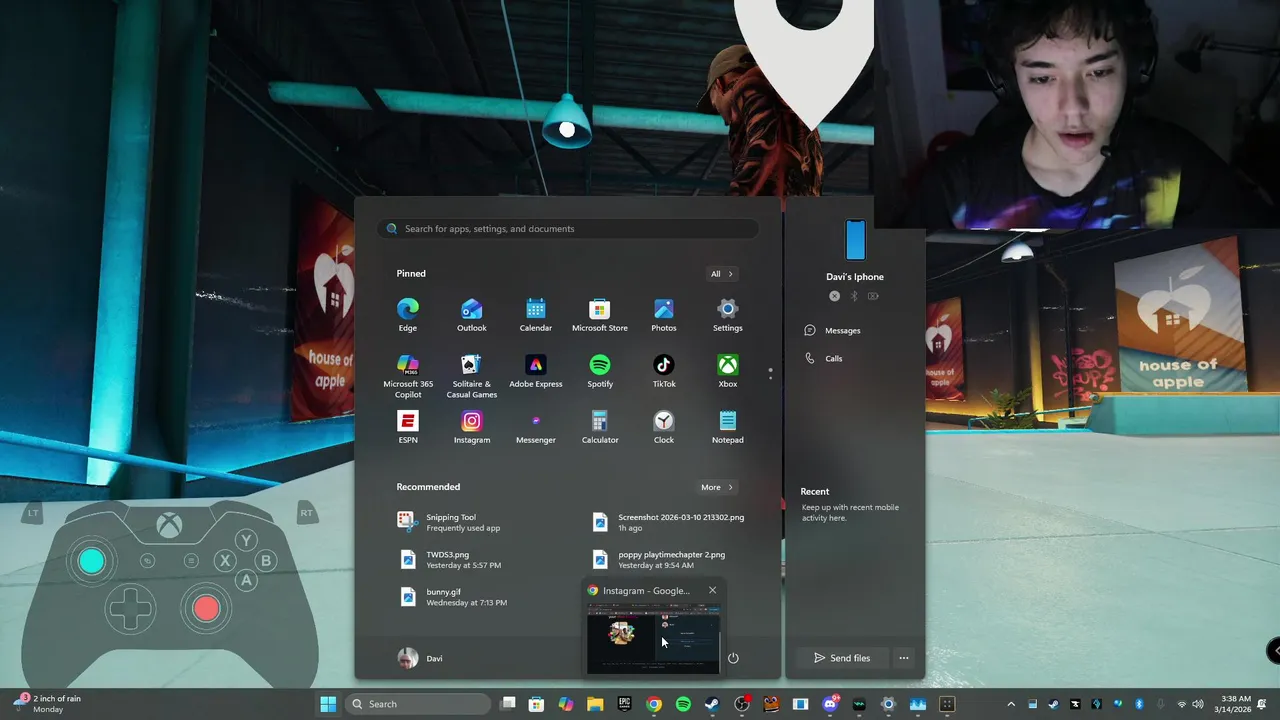The height and width of the screenshot is (720, 1280).
Task: Click the phone do-not-disturb circle icon
Action: point(834,296)
